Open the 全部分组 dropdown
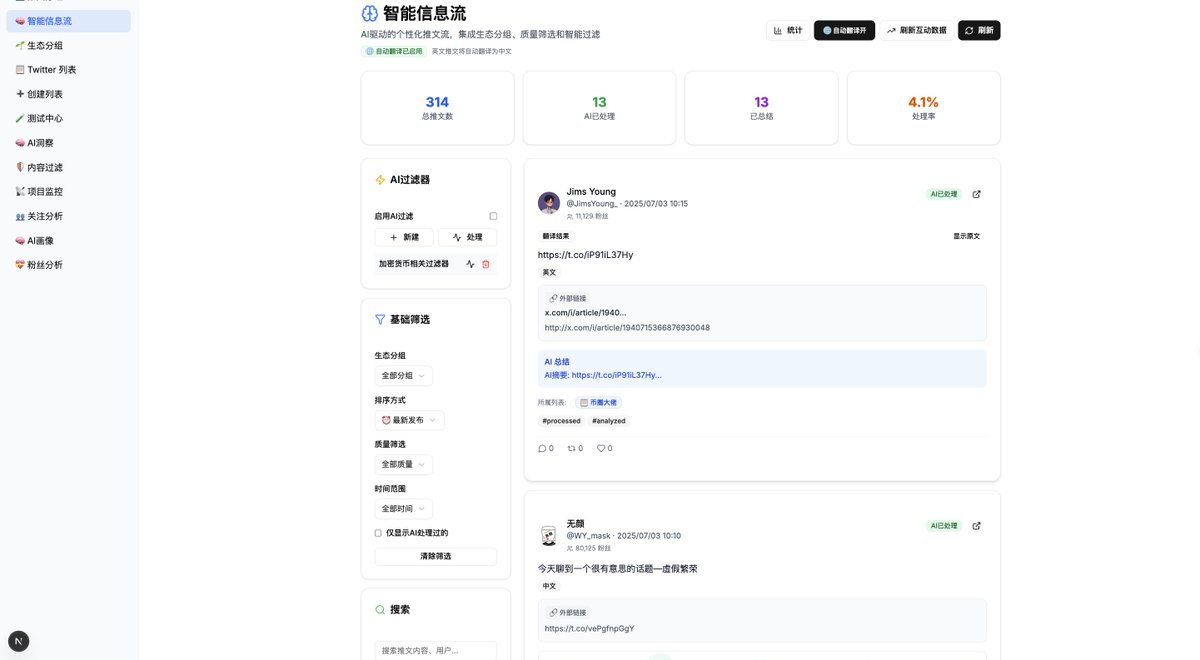The image size is (1200, 660). click(403, 375)
